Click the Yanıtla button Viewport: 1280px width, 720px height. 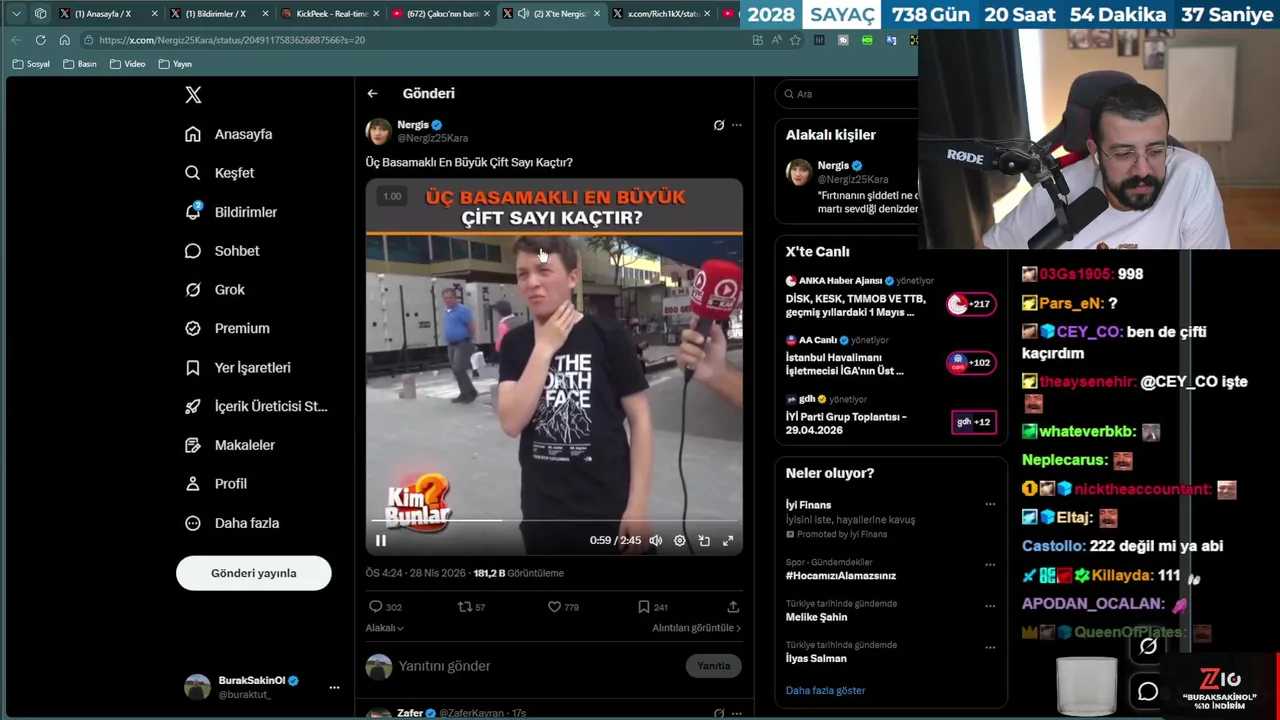[714, 666]
